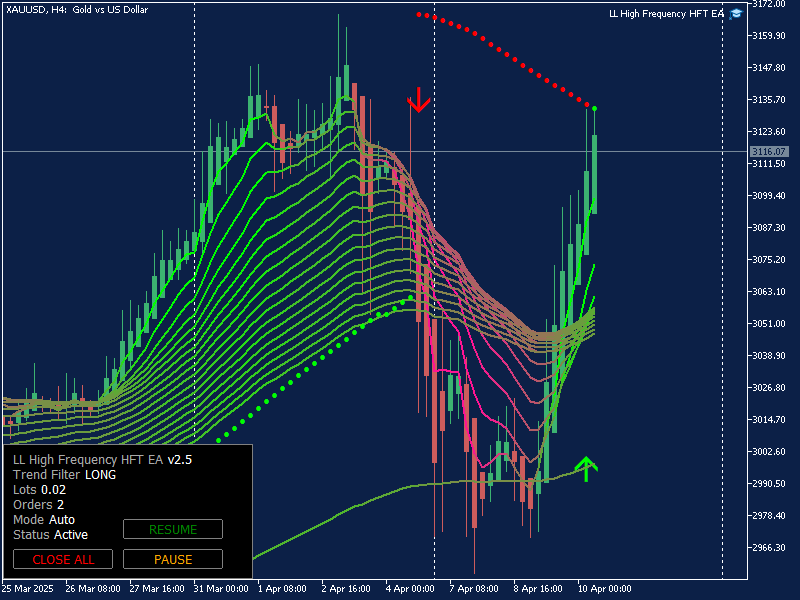
Task: Click the 2990.50 price scale label
Action: 769,484
